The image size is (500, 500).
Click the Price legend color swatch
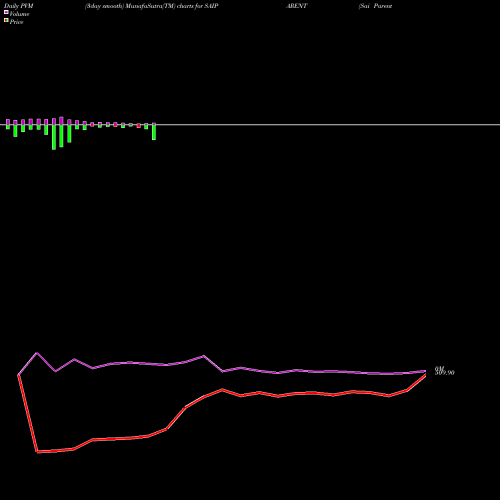6,20
